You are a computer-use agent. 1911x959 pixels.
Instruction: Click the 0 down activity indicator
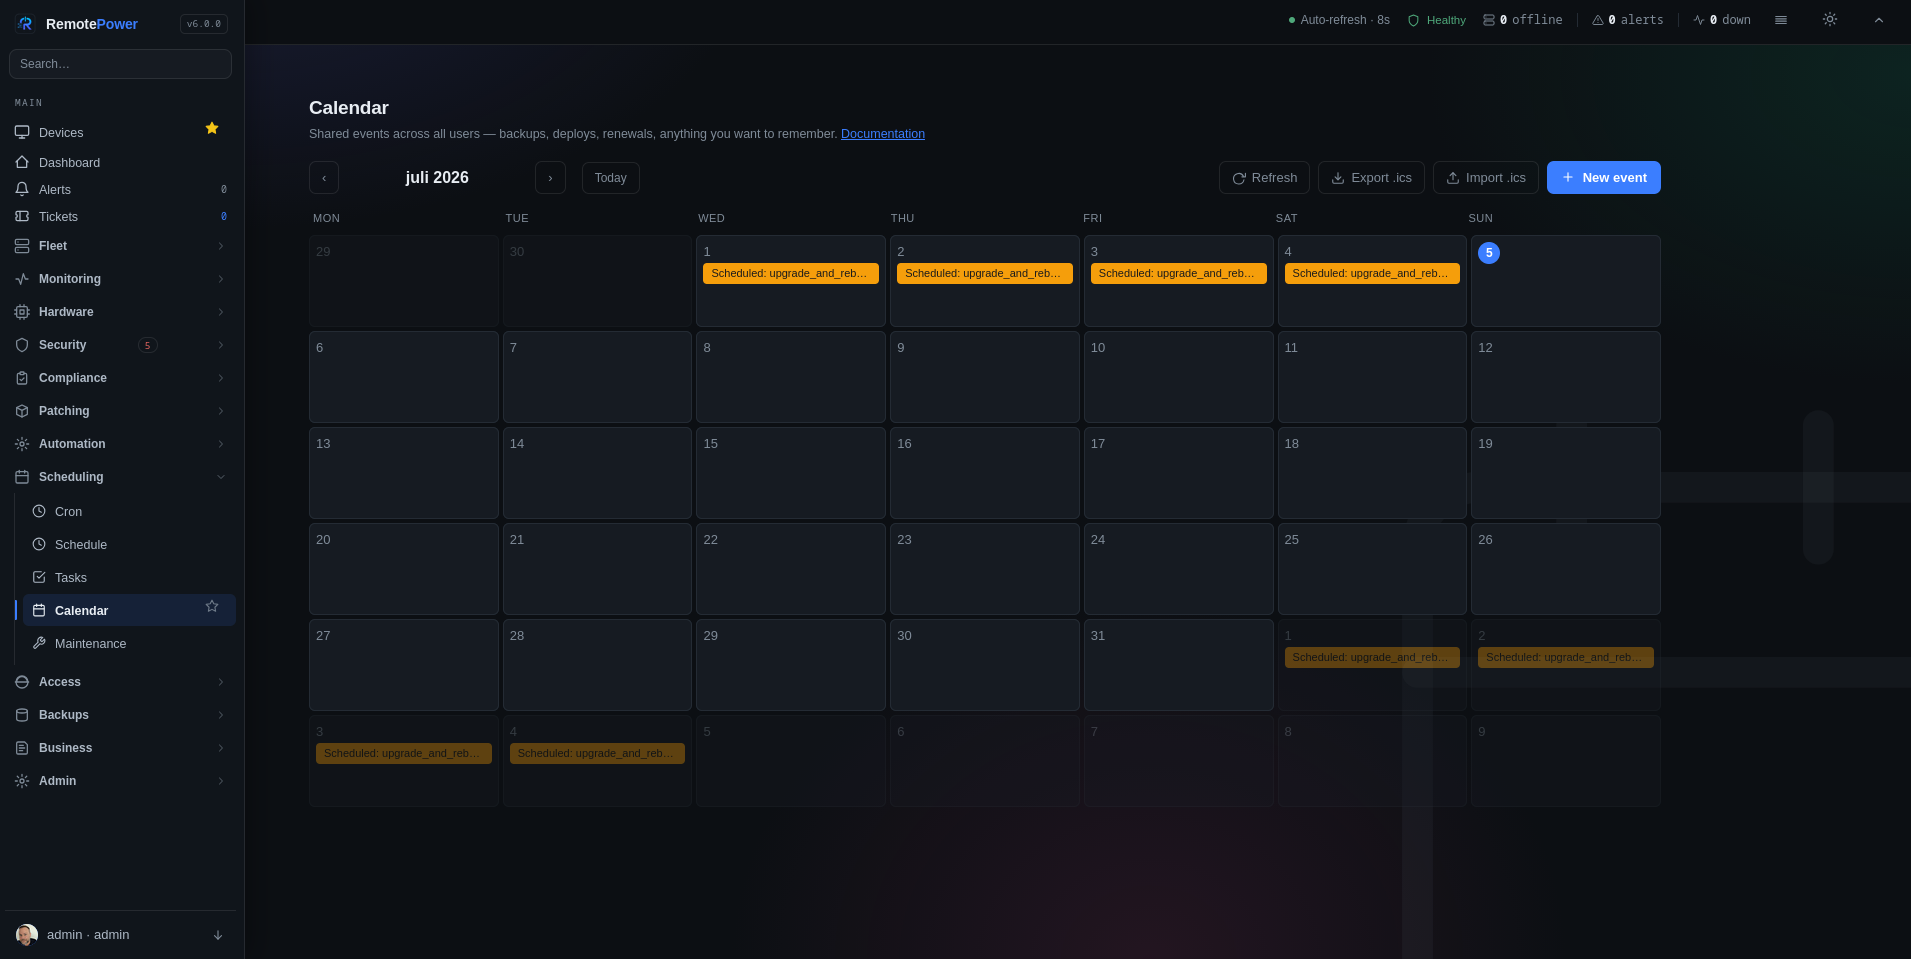[x=1722, y=20]
